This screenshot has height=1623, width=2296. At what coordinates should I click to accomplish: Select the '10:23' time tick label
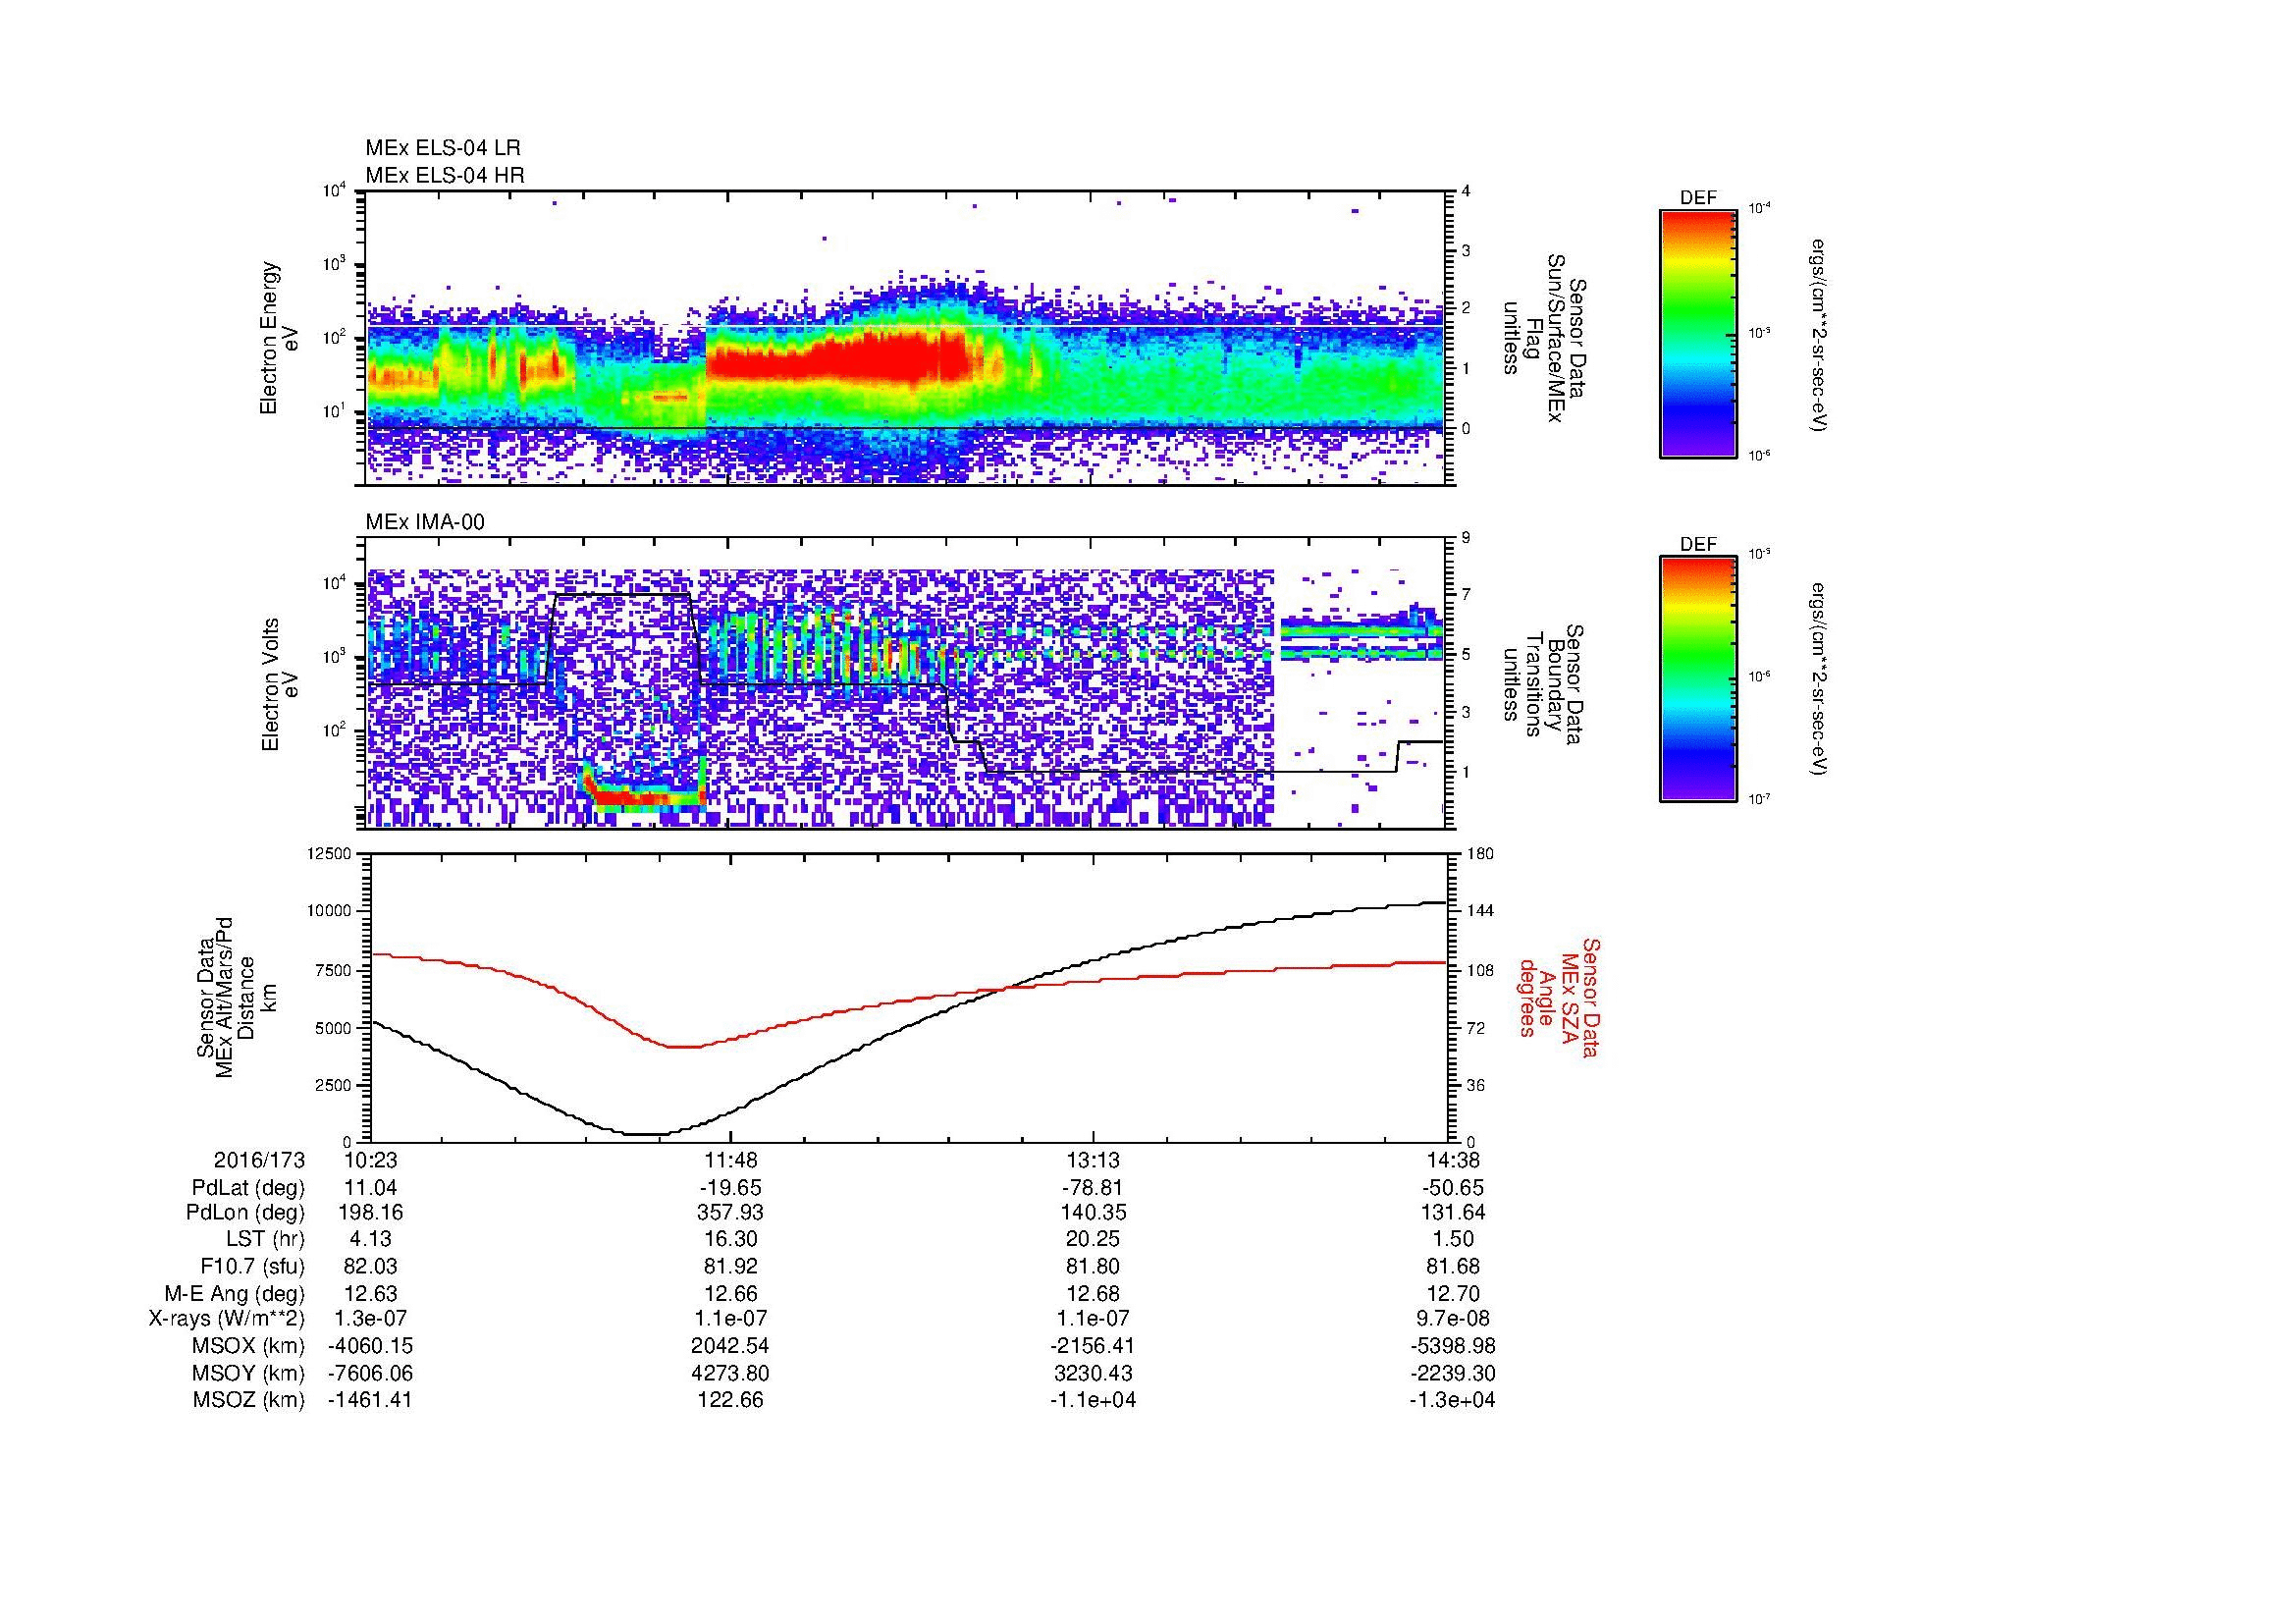370,1160
